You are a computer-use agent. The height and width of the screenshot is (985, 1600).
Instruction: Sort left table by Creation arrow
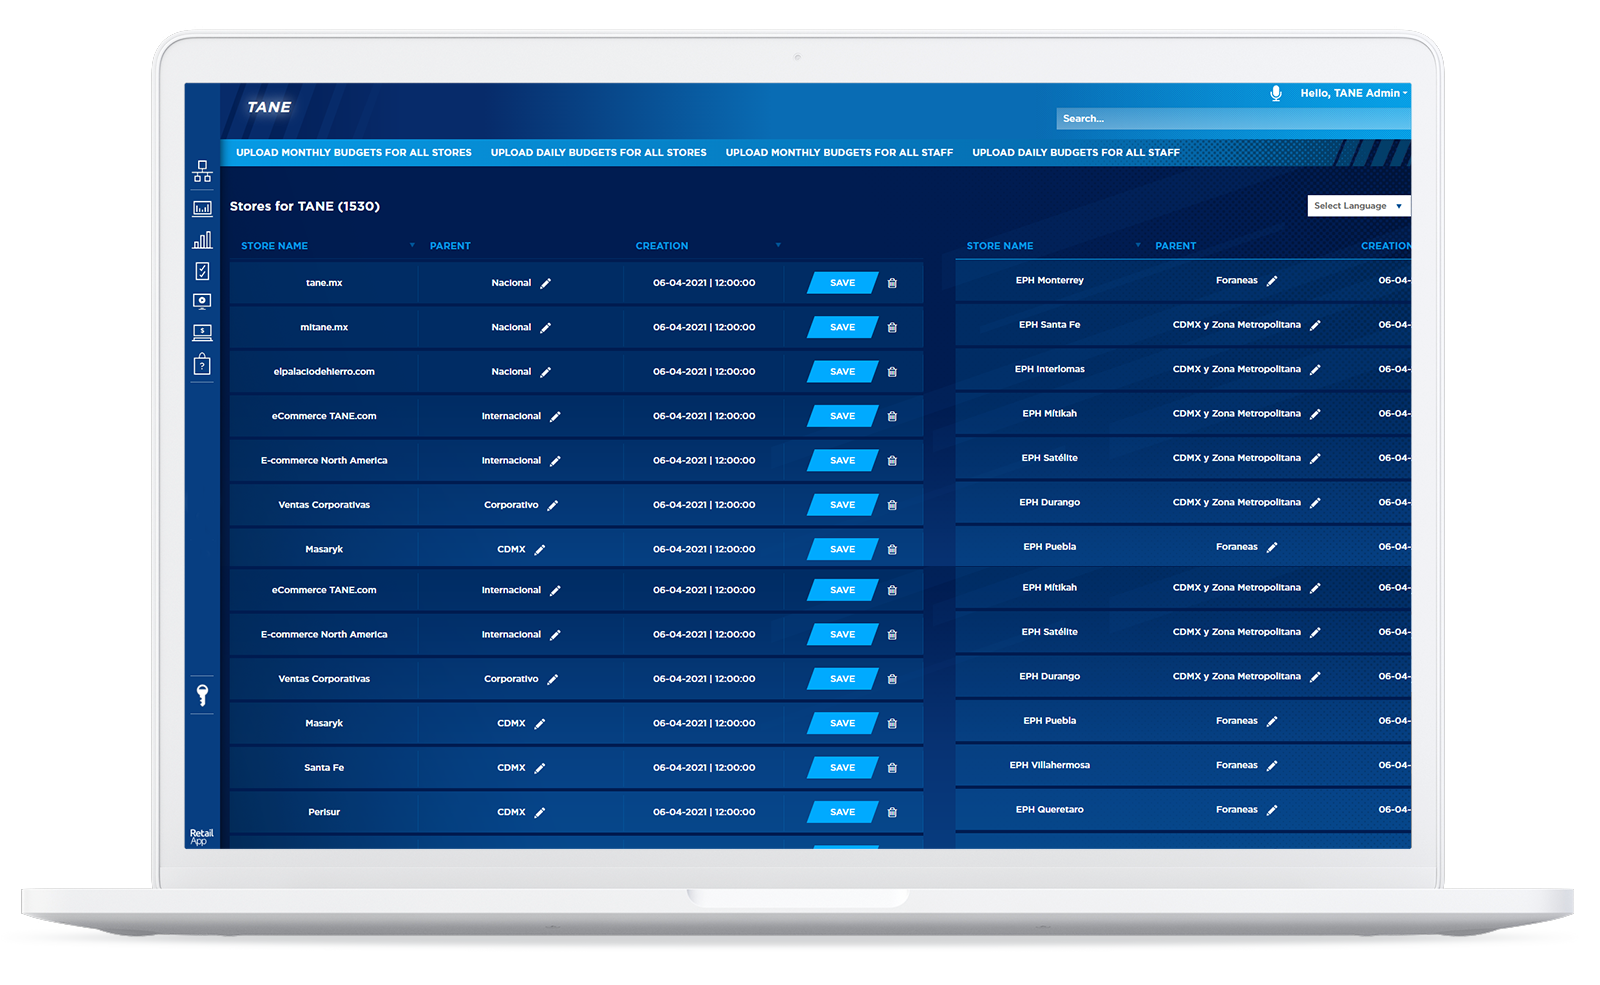(778, 246)
